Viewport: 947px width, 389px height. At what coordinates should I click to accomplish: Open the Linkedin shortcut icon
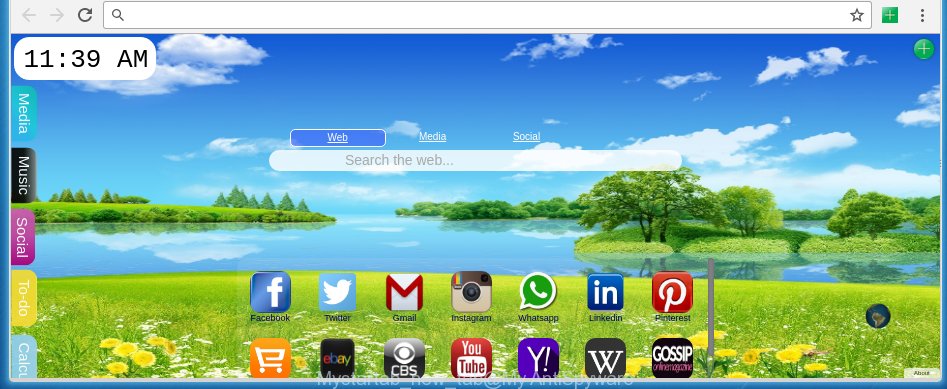coord(605,292)
